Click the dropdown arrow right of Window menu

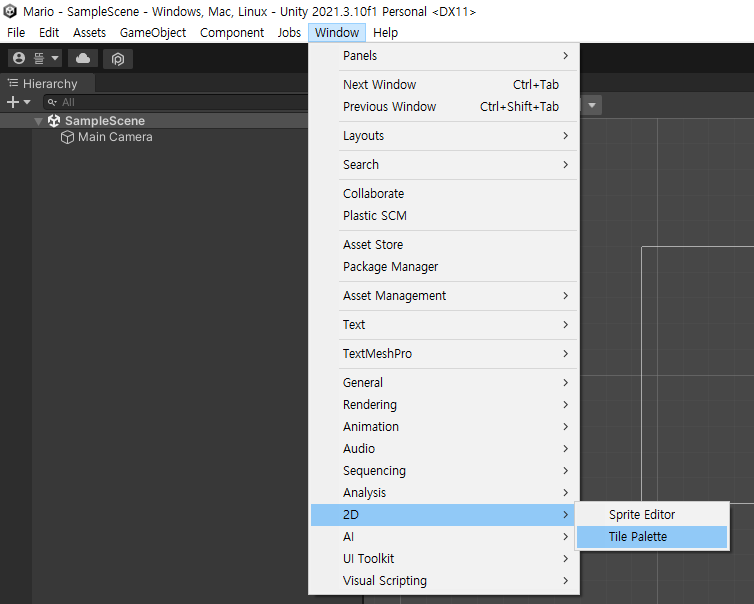[x=592, y=105]
